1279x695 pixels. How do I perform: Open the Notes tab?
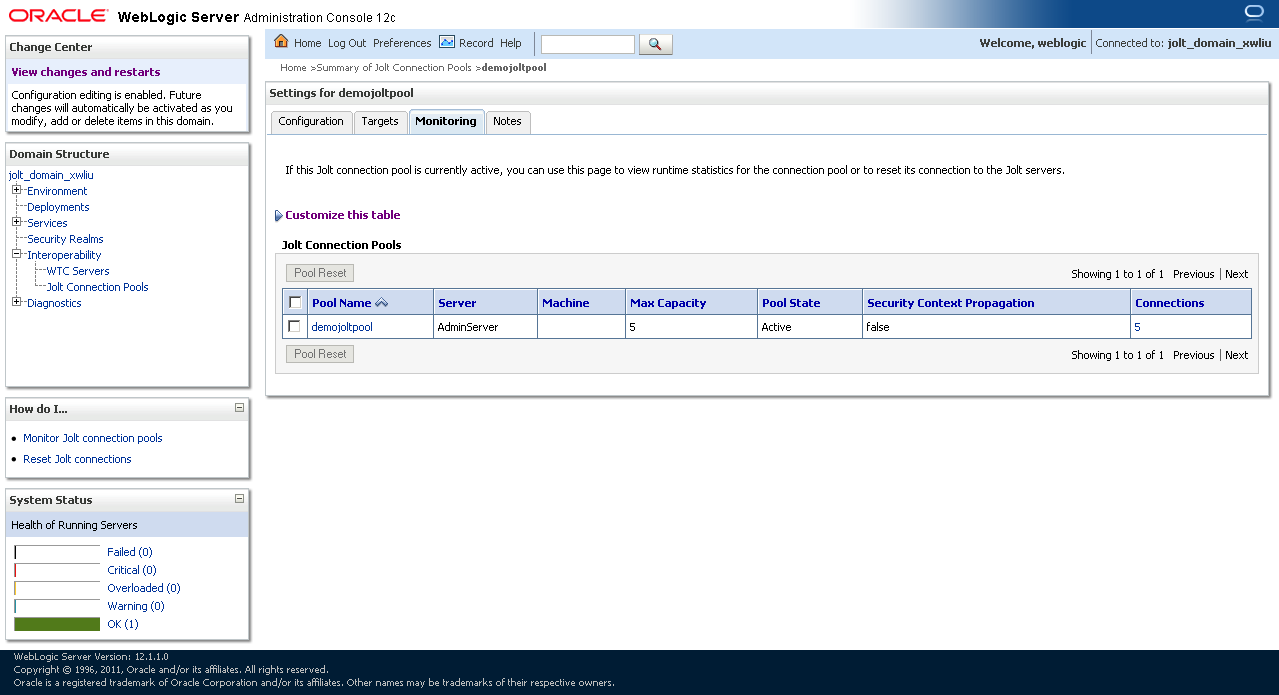[508, 121]
